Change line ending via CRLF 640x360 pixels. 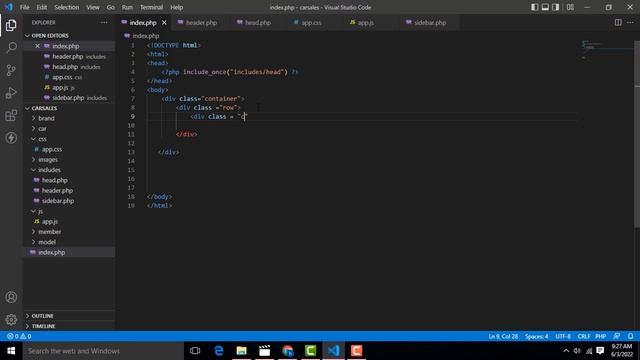[x=584, y=336]
